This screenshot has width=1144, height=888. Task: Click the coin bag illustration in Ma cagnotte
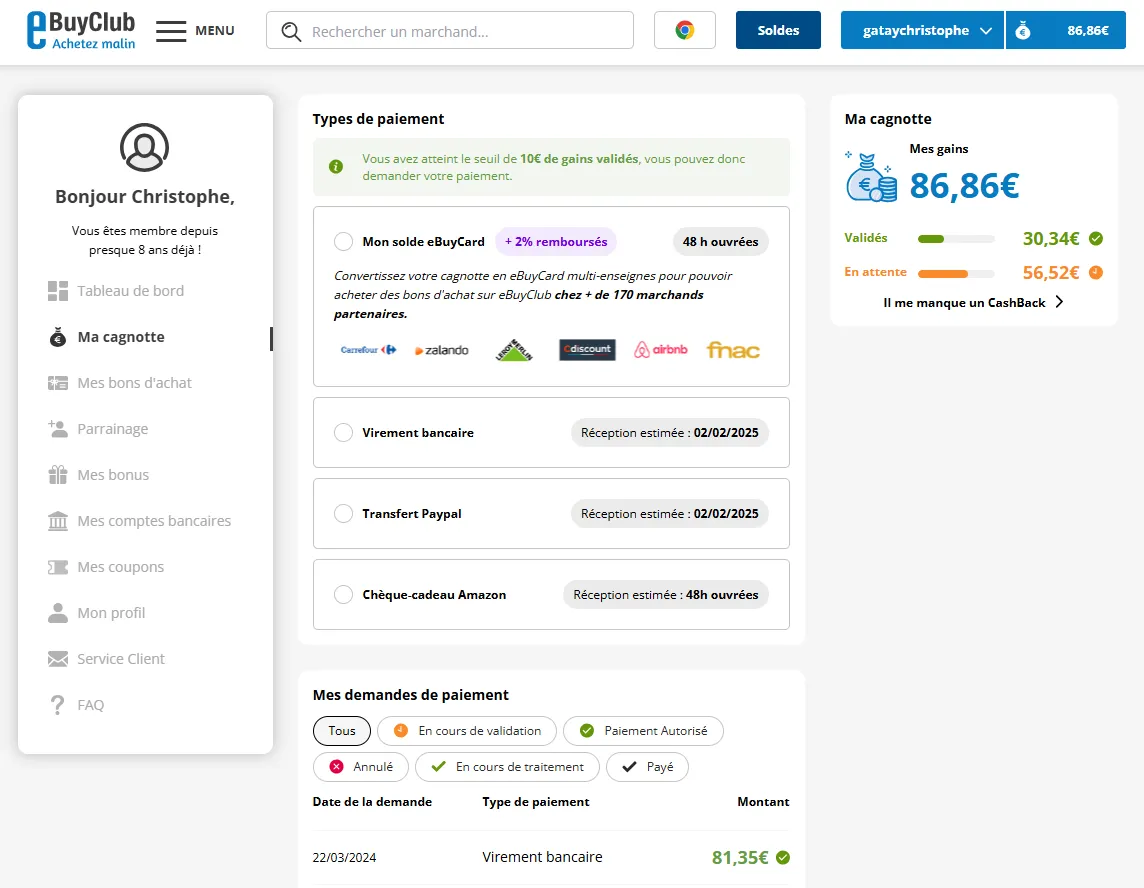point(871,177)
